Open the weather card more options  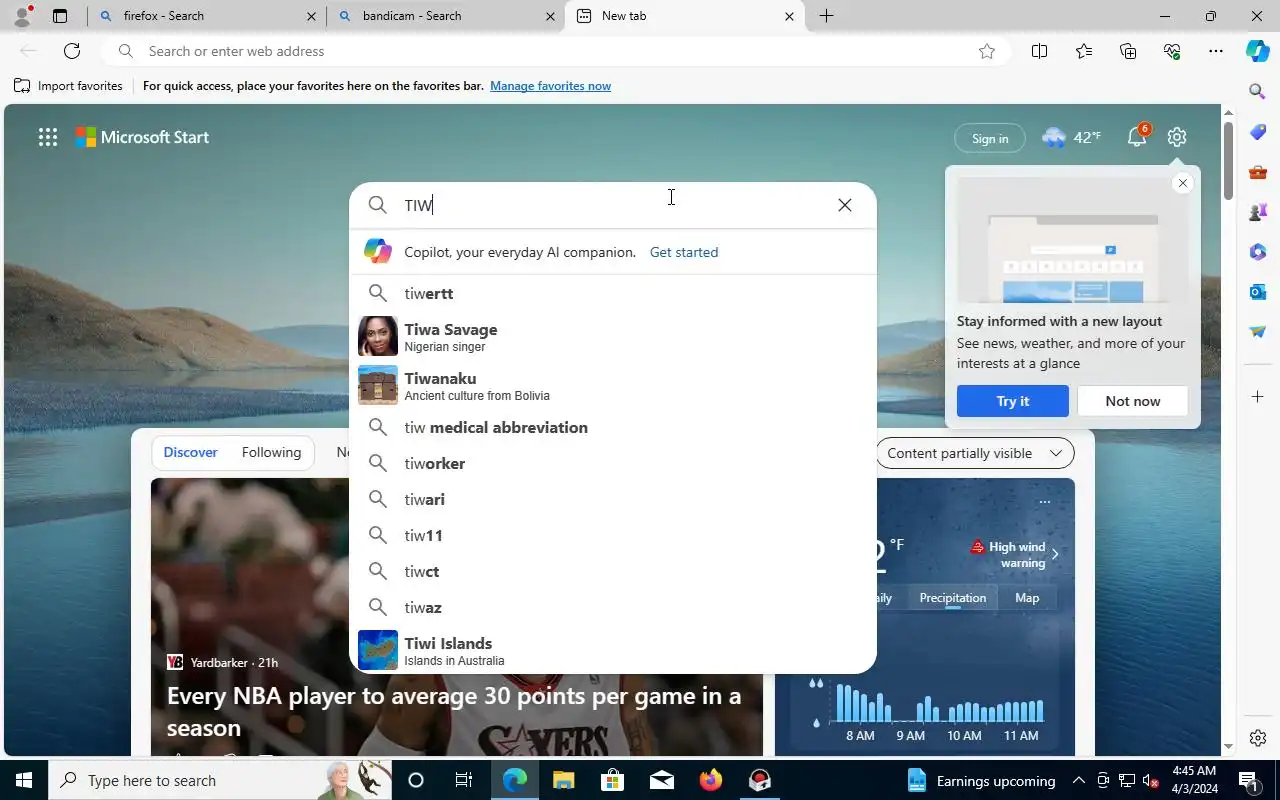[x=1044, y=502]
